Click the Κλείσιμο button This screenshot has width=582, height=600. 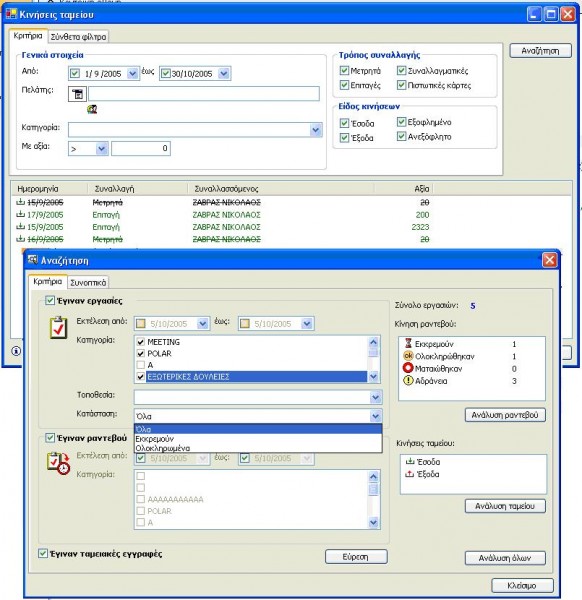(x=522, y=585)
